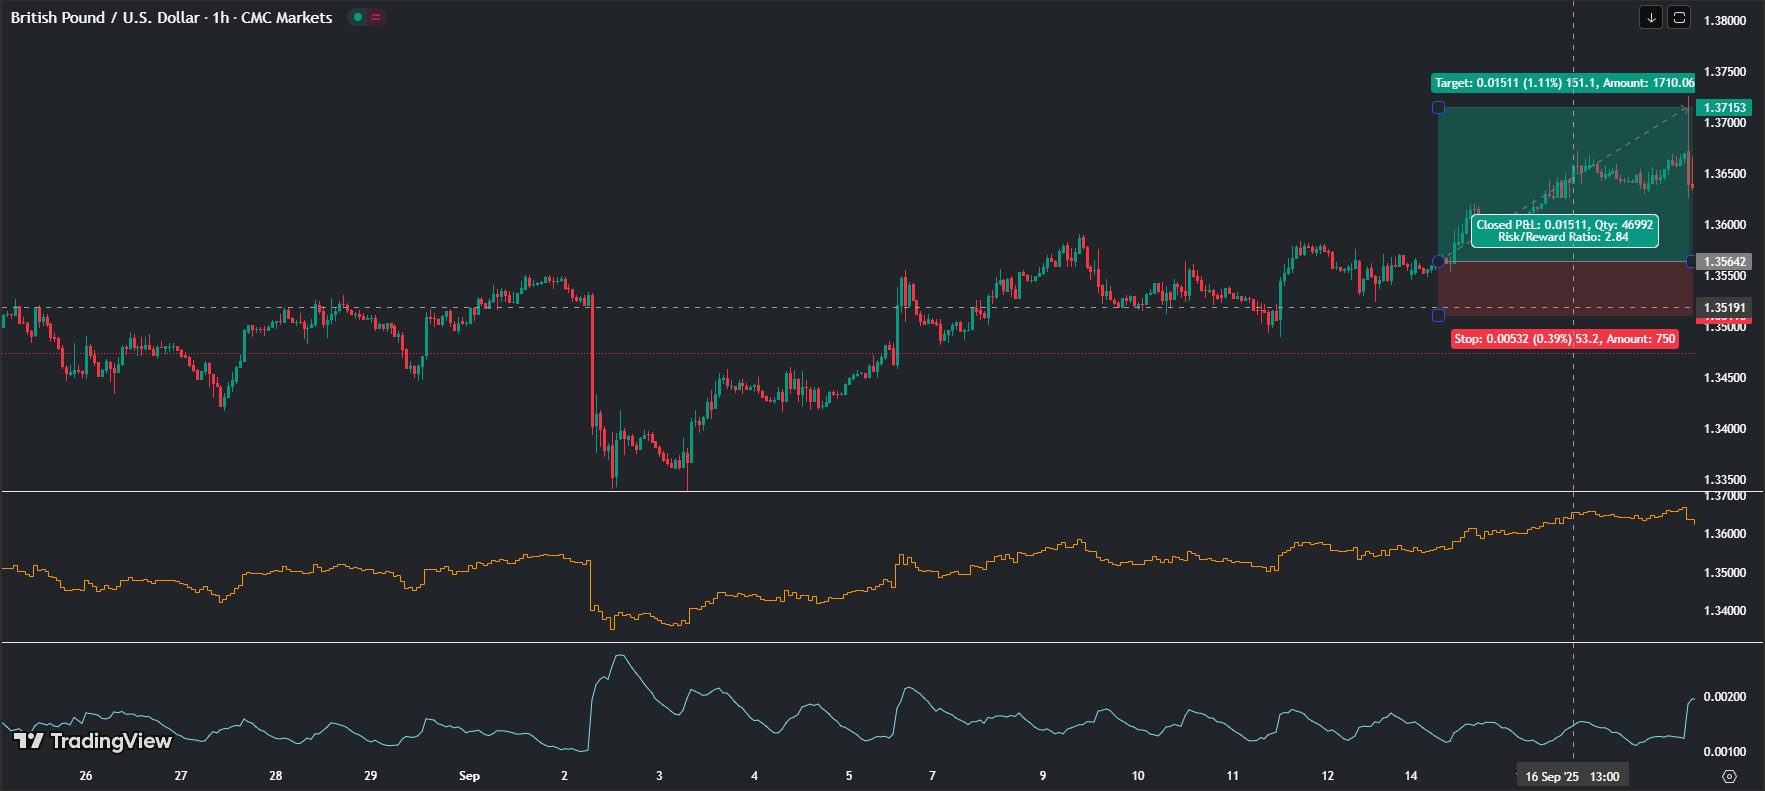Open the chart settings gear icon

tap(1728, 775)
